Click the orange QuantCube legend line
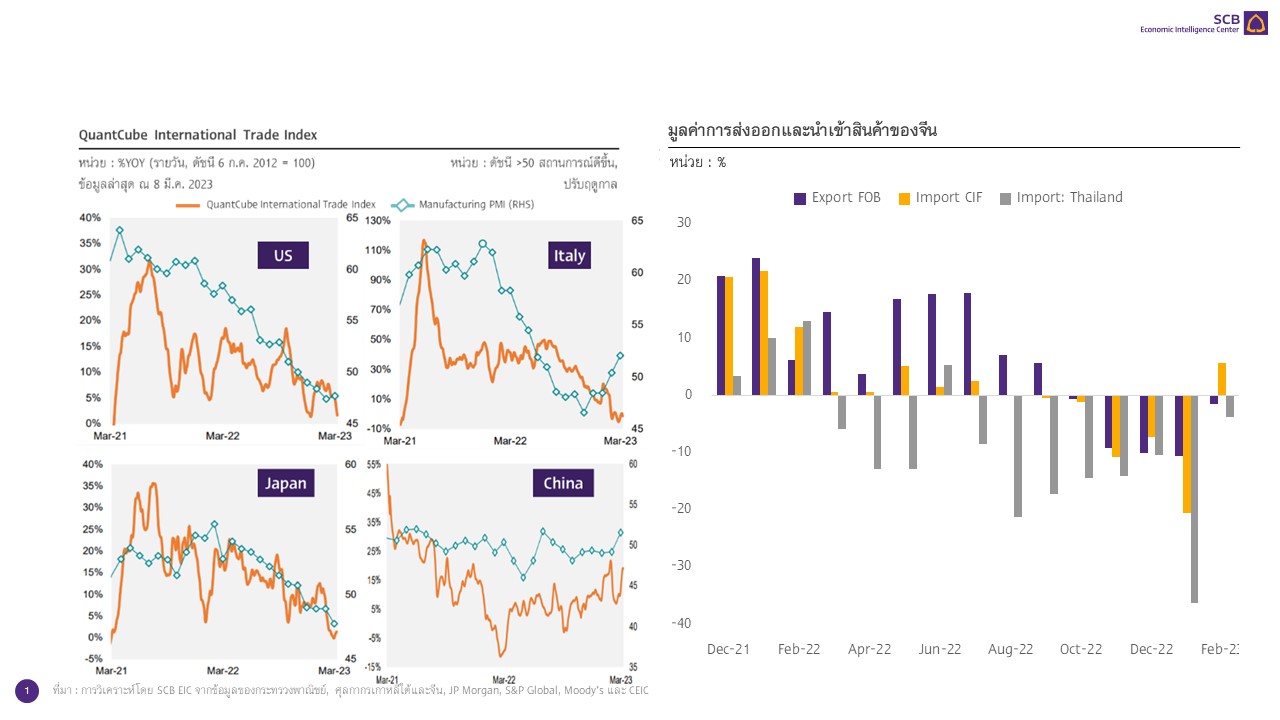This screenshot has height=720, width=1280. click(x=188, y=204)
